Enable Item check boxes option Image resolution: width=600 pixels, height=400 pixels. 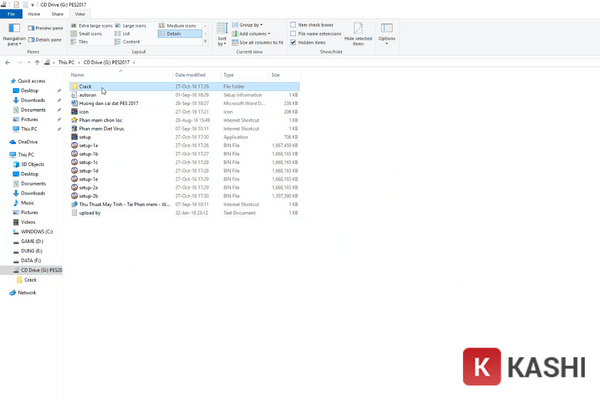(x=293, y=24)
